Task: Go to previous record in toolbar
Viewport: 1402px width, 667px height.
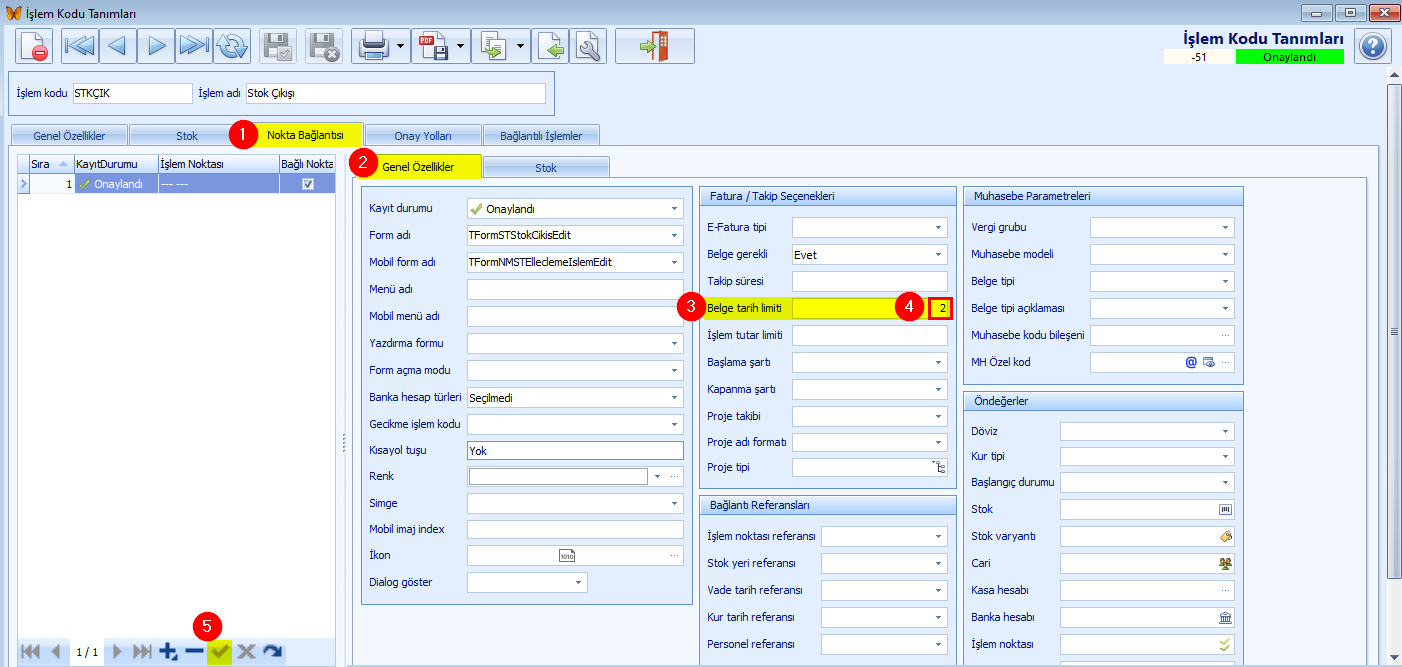Action: [118, 47]
